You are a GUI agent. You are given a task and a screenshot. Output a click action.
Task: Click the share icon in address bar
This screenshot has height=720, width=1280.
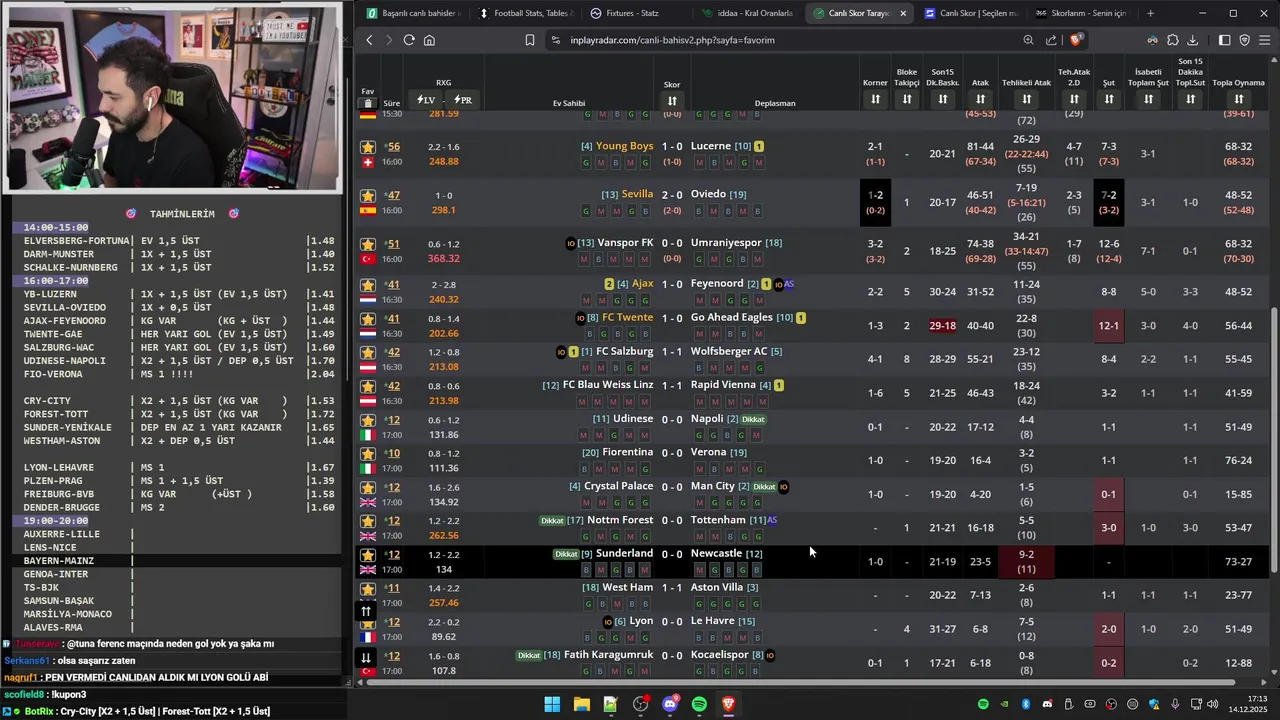pos(1051,40)
